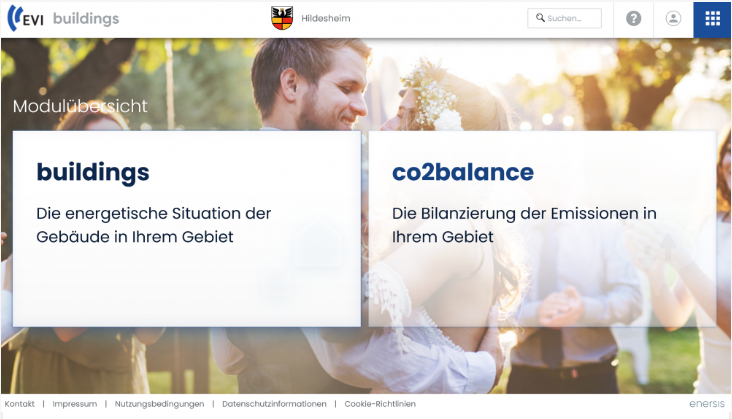Click the co2balance heading text

click(463, 172)
